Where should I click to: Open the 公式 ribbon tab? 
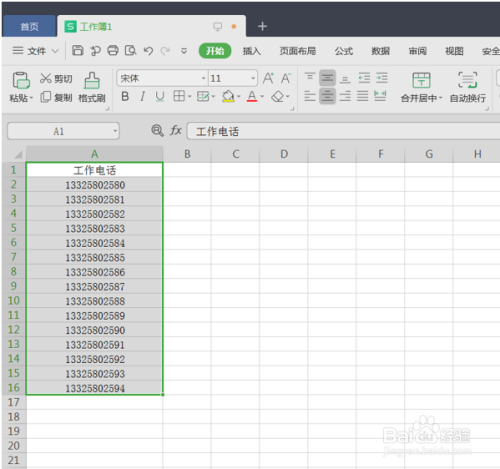[x=344, y=51]
